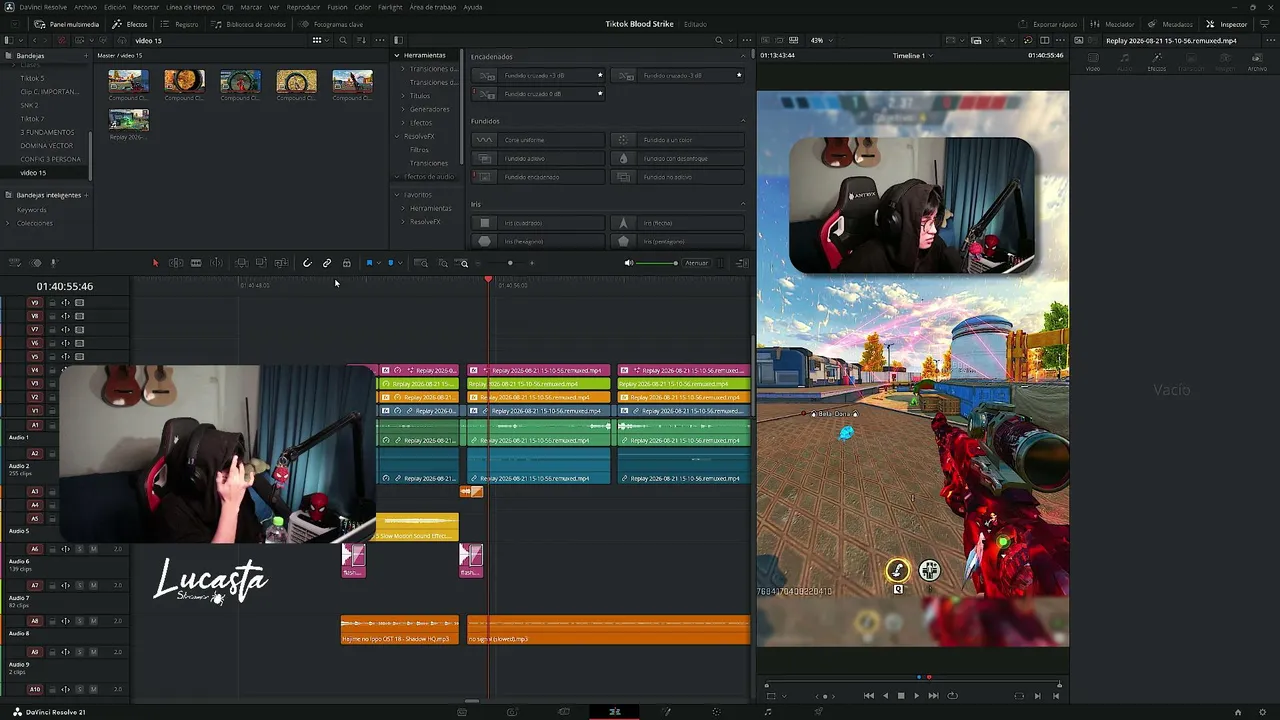
Task: Lock the V9 video track
Action: coord(52,303)
